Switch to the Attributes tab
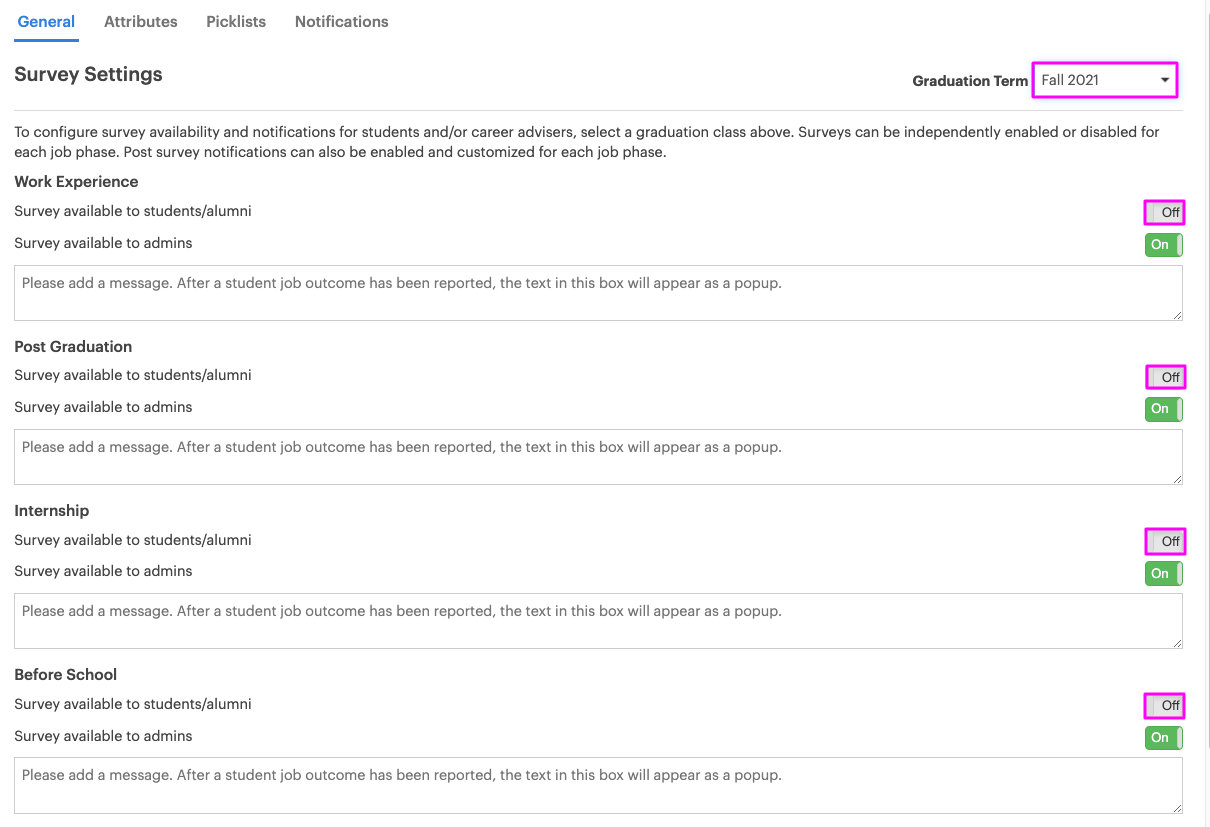 click(x=141, y=21)
